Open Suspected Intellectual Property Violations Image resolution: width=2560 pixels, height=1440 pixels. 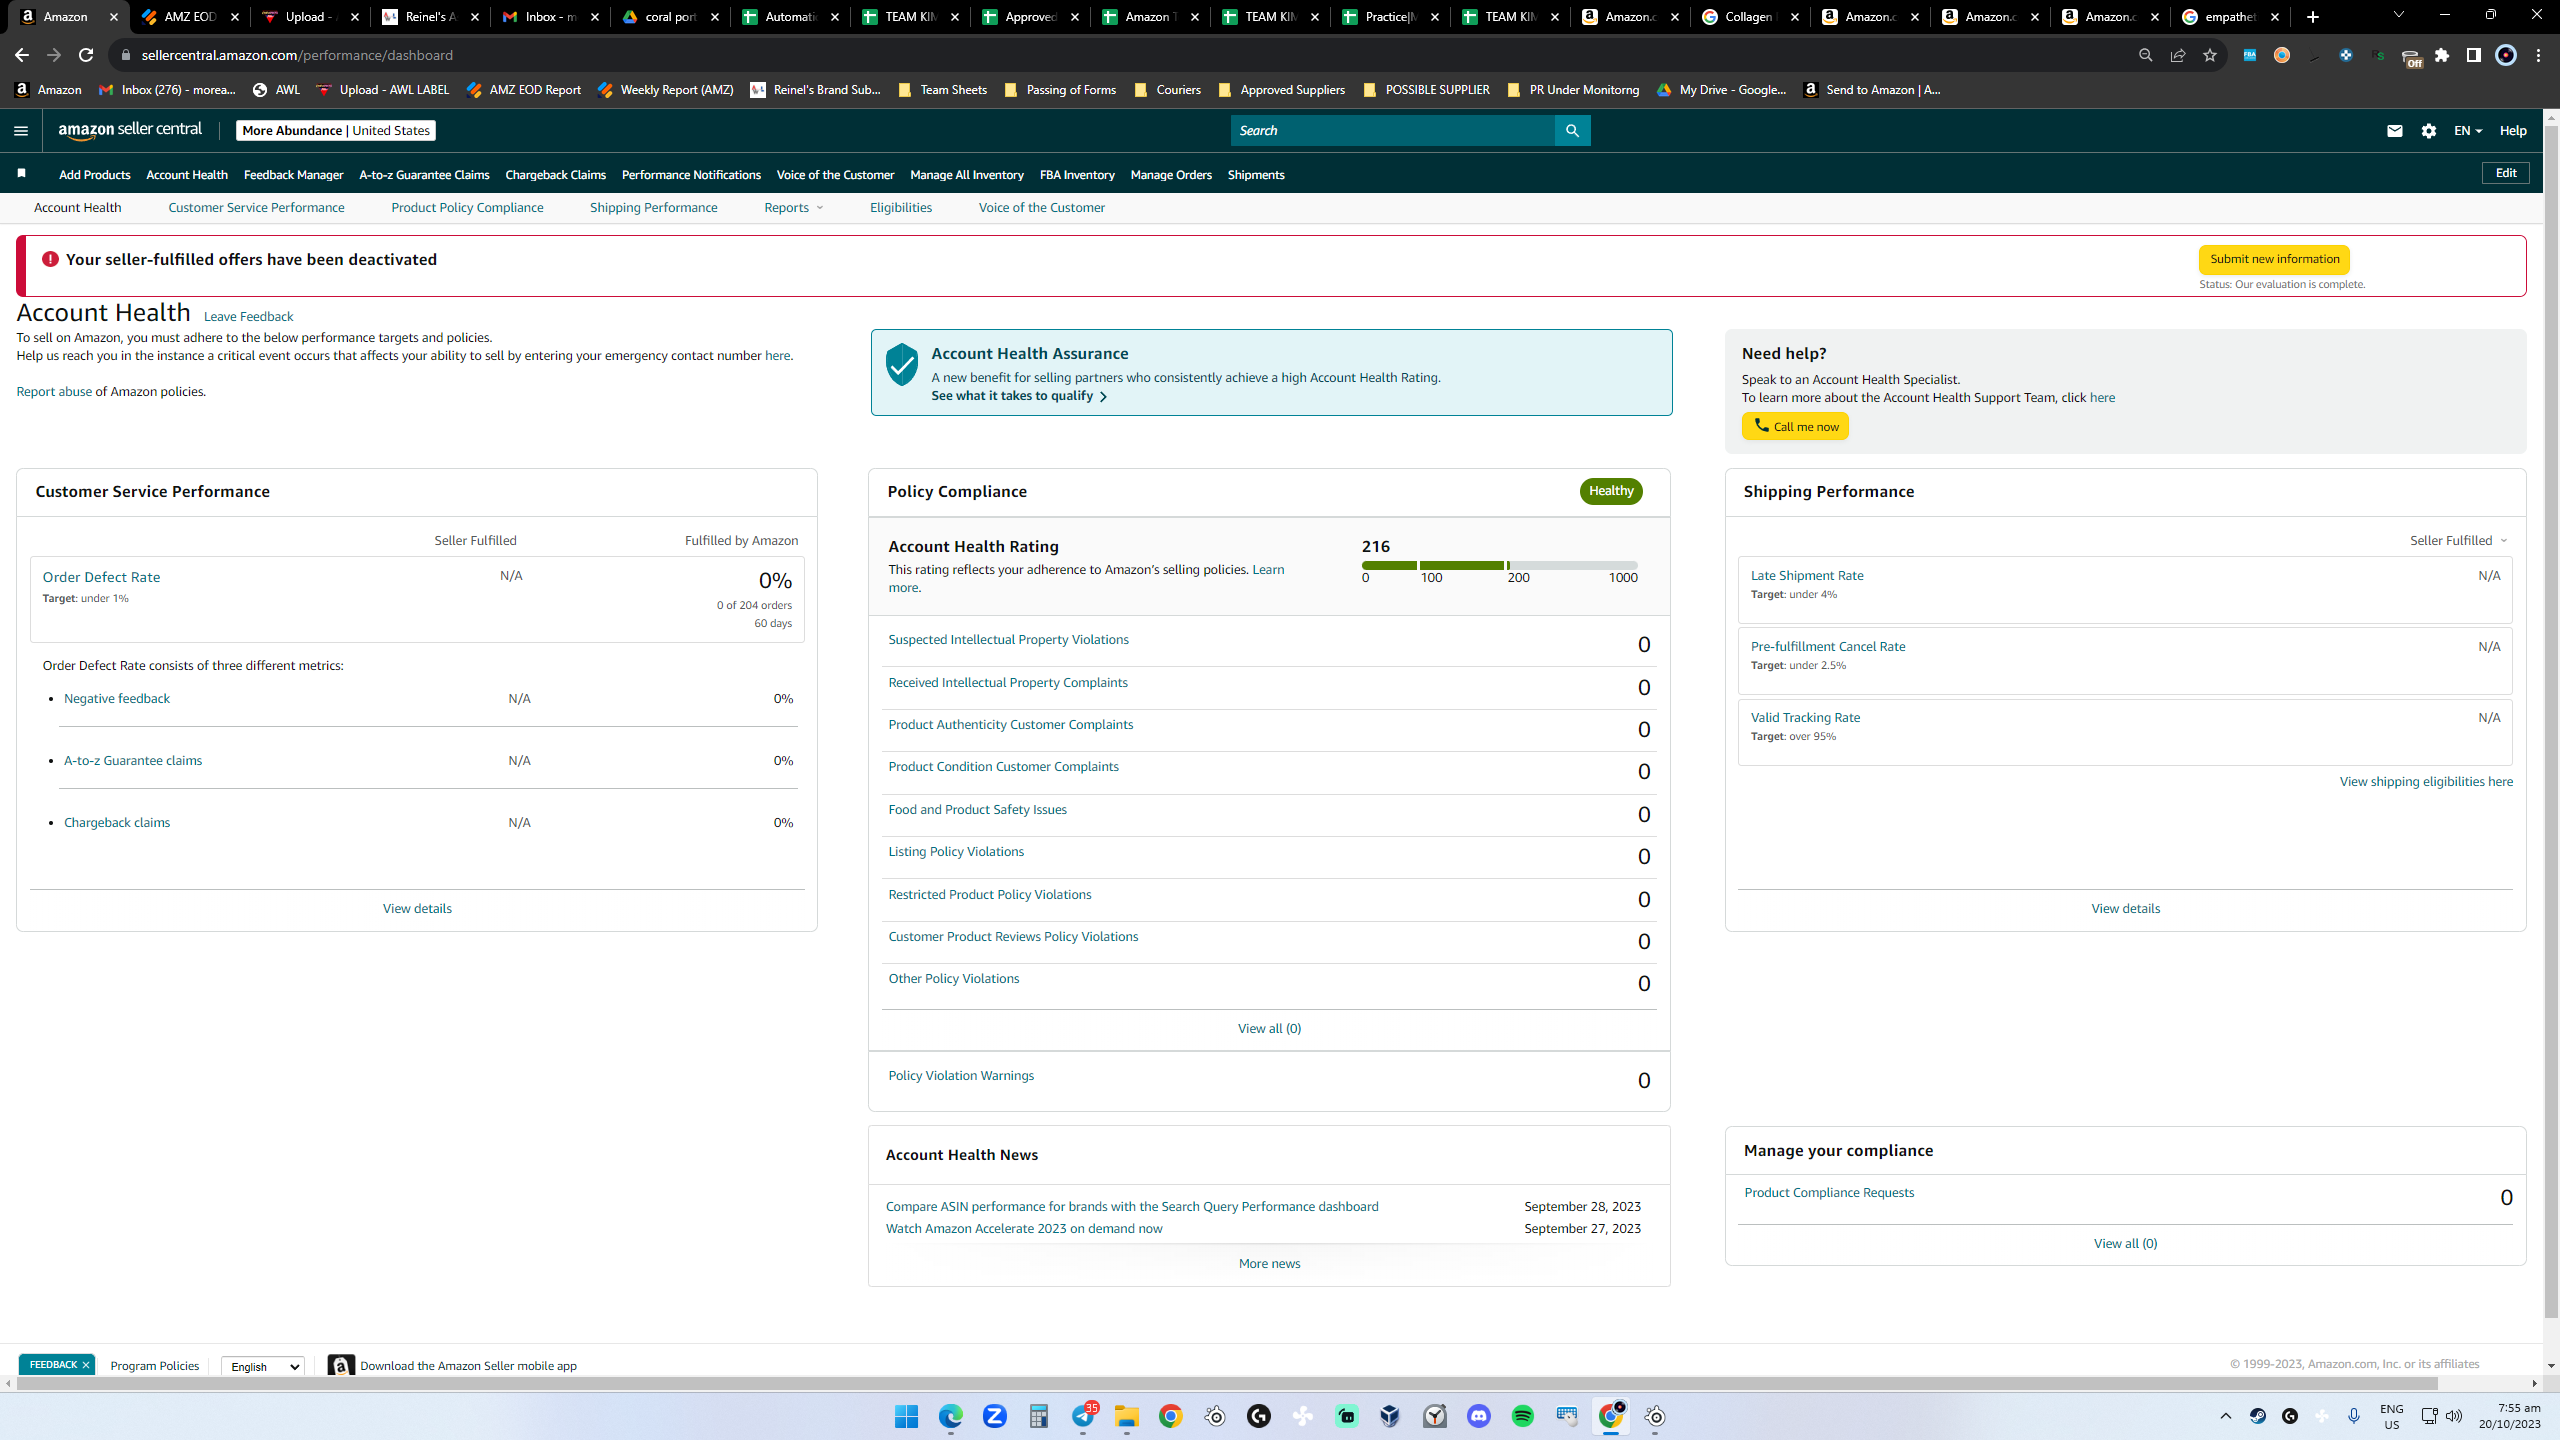pos(1008,640)
